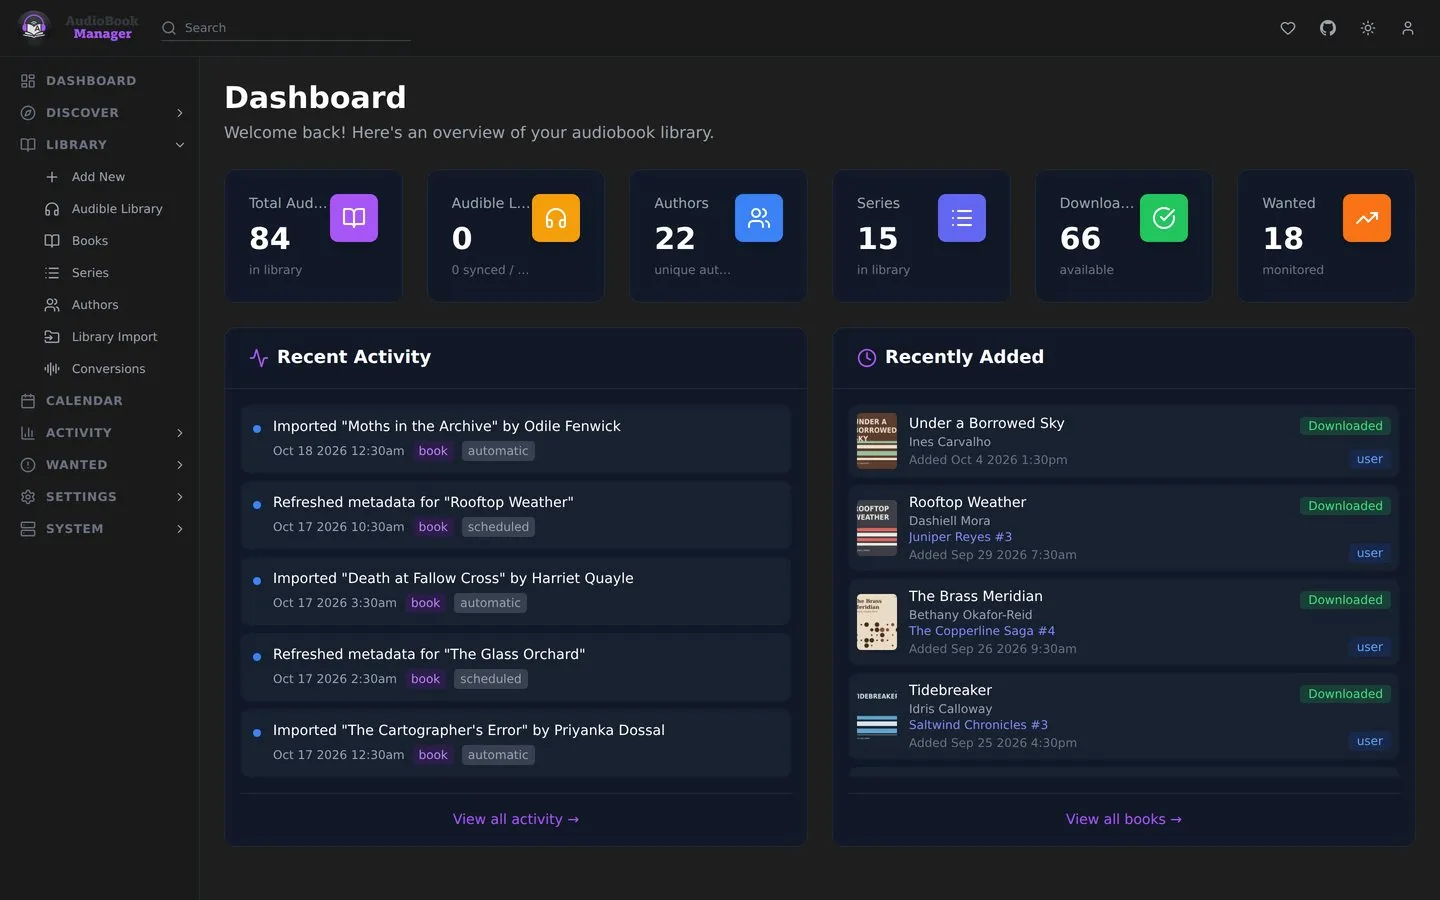
Task: Click the green Downloaded checkmark icon
Action: point(1164,218)
